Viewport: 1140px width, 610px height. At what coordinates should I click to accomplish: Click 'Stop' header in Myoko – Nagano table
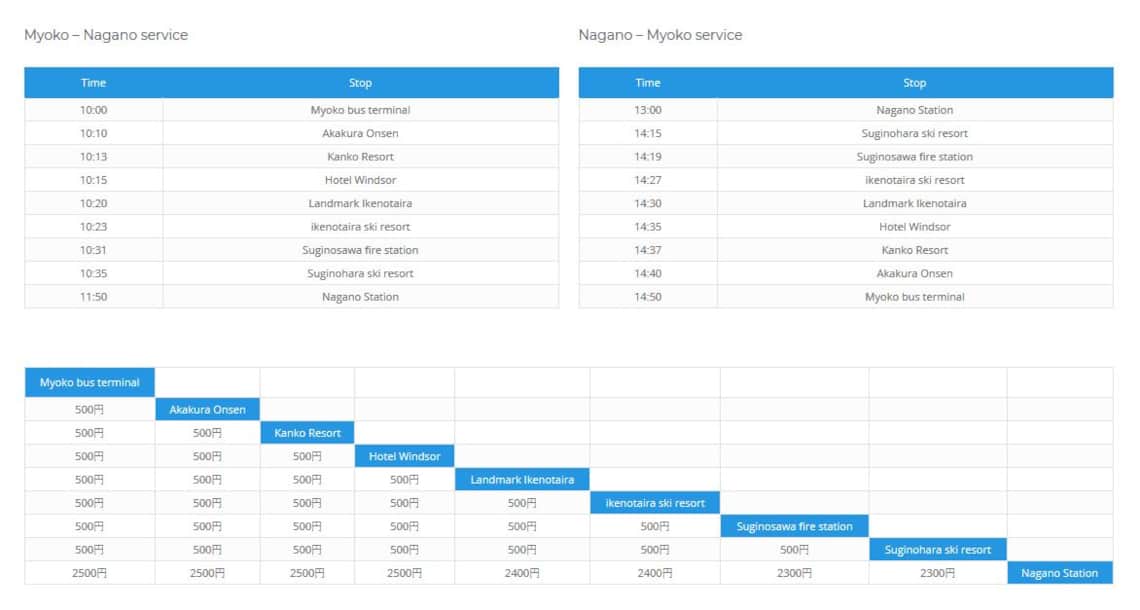[x=361, y=83]
